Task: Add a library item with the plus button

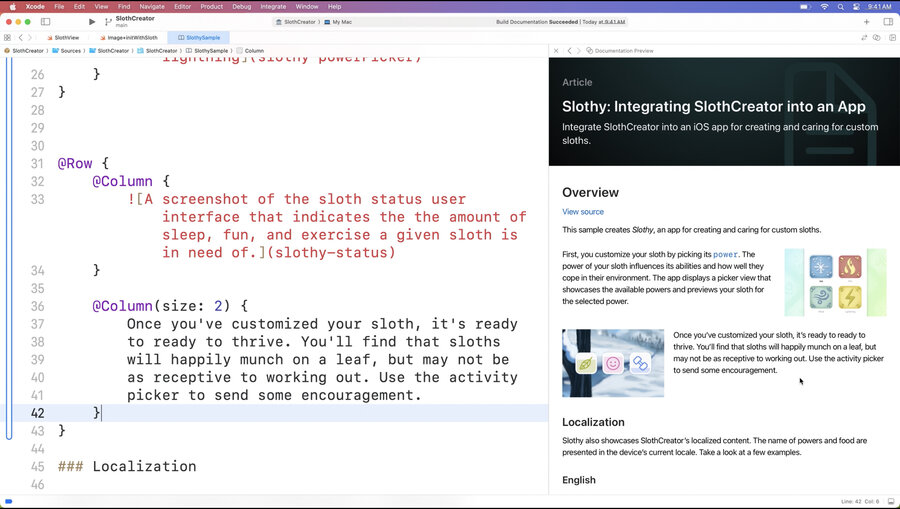Action: pyautogui.click(x=867, y=22)
